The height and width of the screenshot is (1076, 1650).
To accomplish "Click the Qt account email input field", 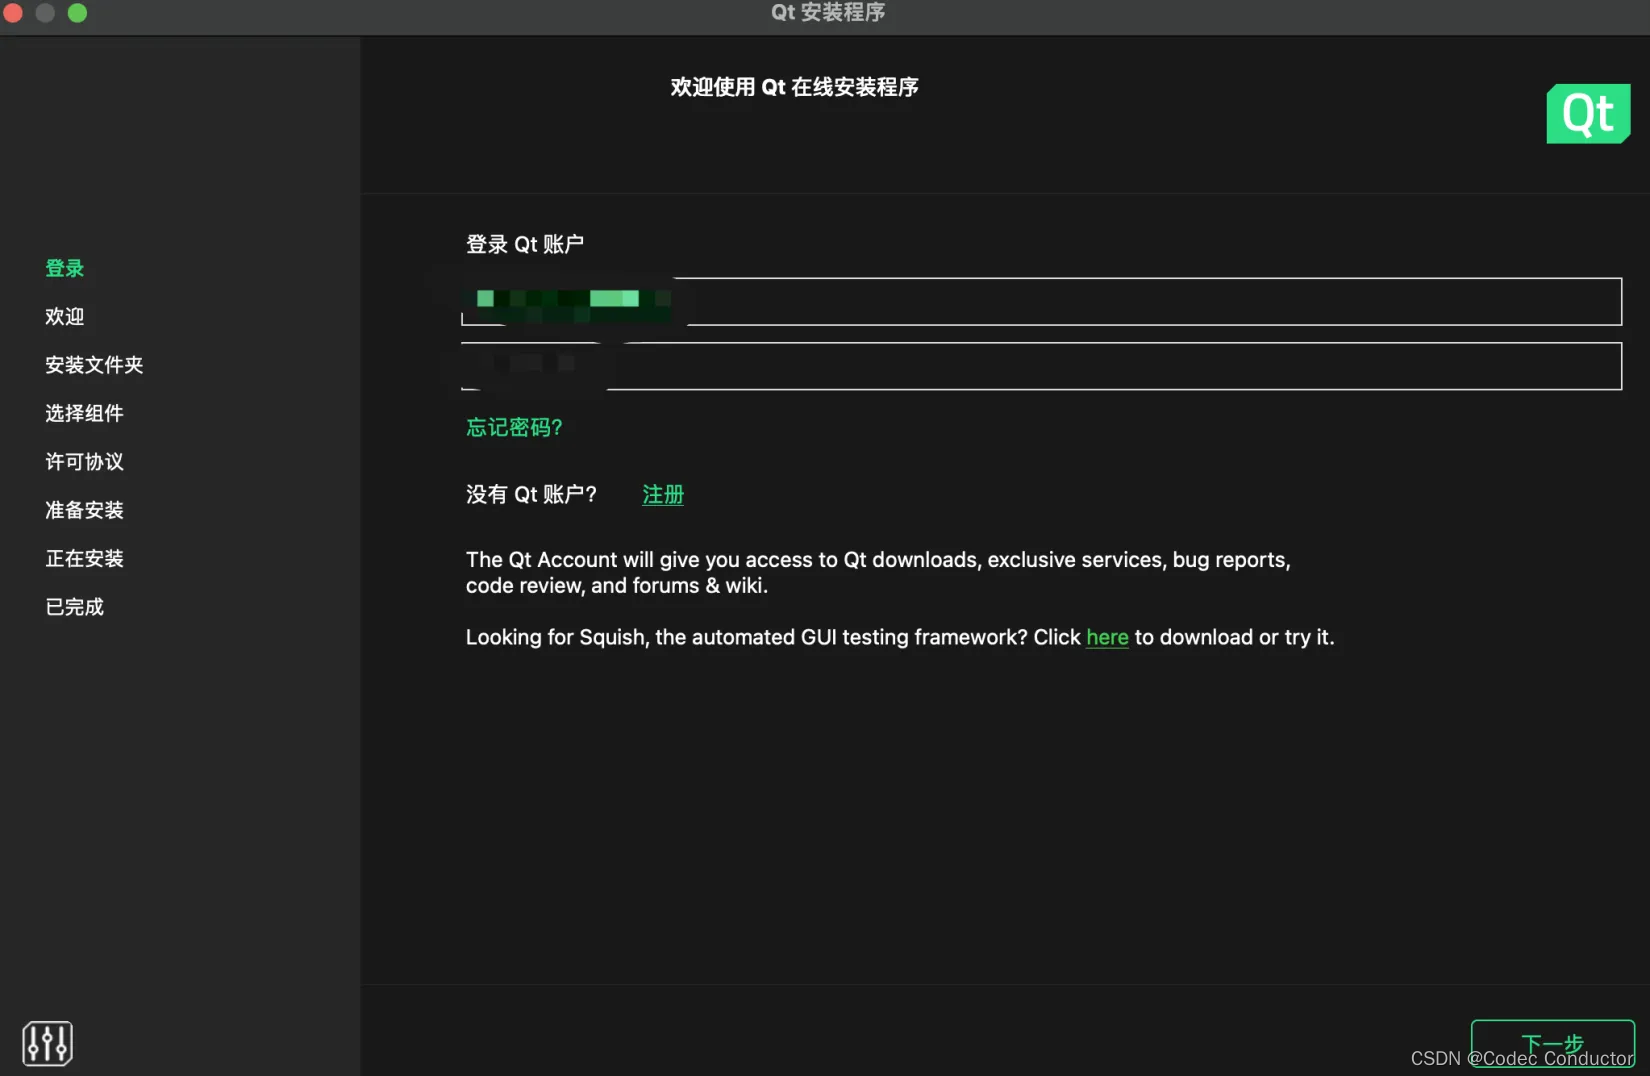I will tap(1041, 301).
